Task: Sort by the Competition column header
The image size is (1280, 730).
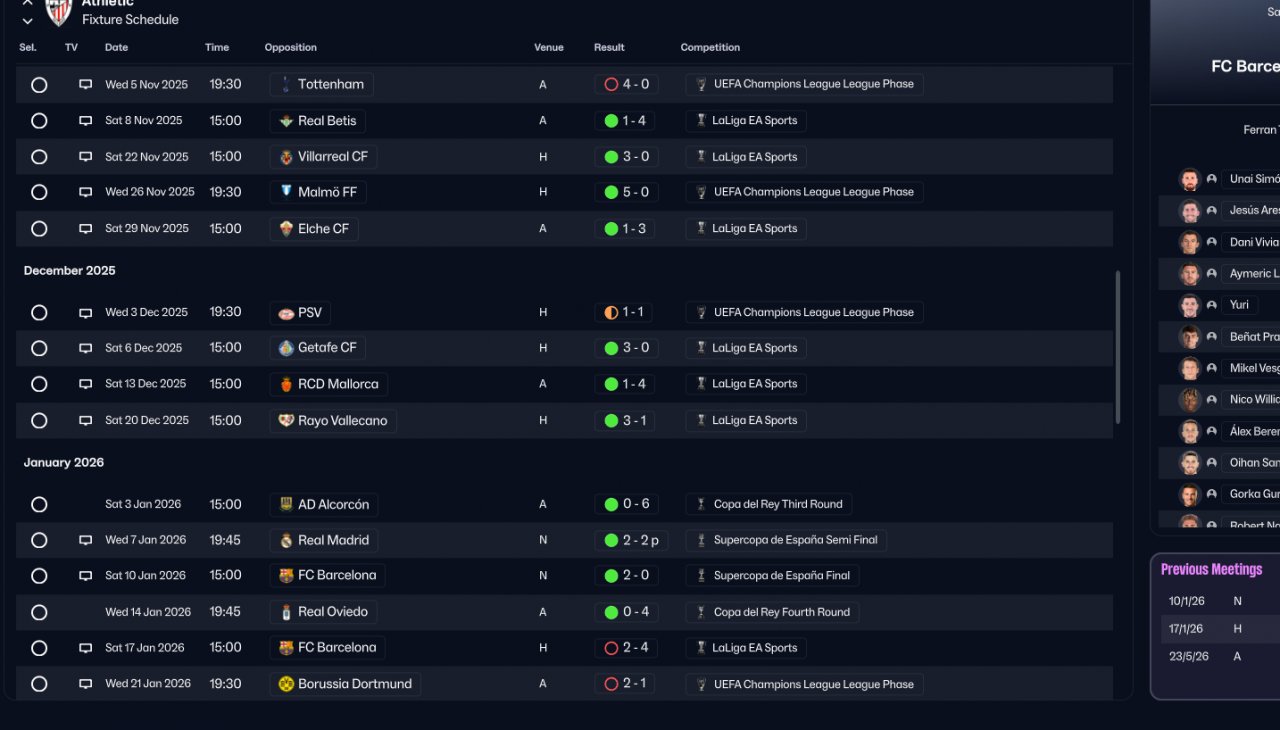Action: tap(710, 48)
